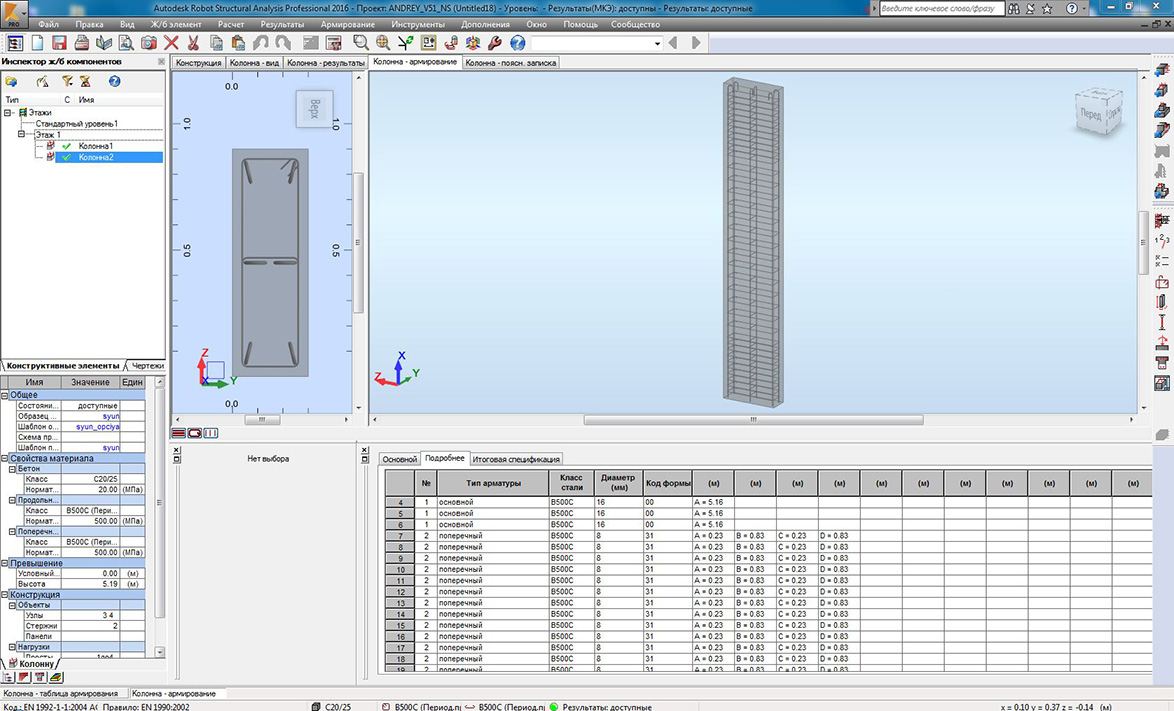Select Стандартный уровень1 tree item

[77, 123]
